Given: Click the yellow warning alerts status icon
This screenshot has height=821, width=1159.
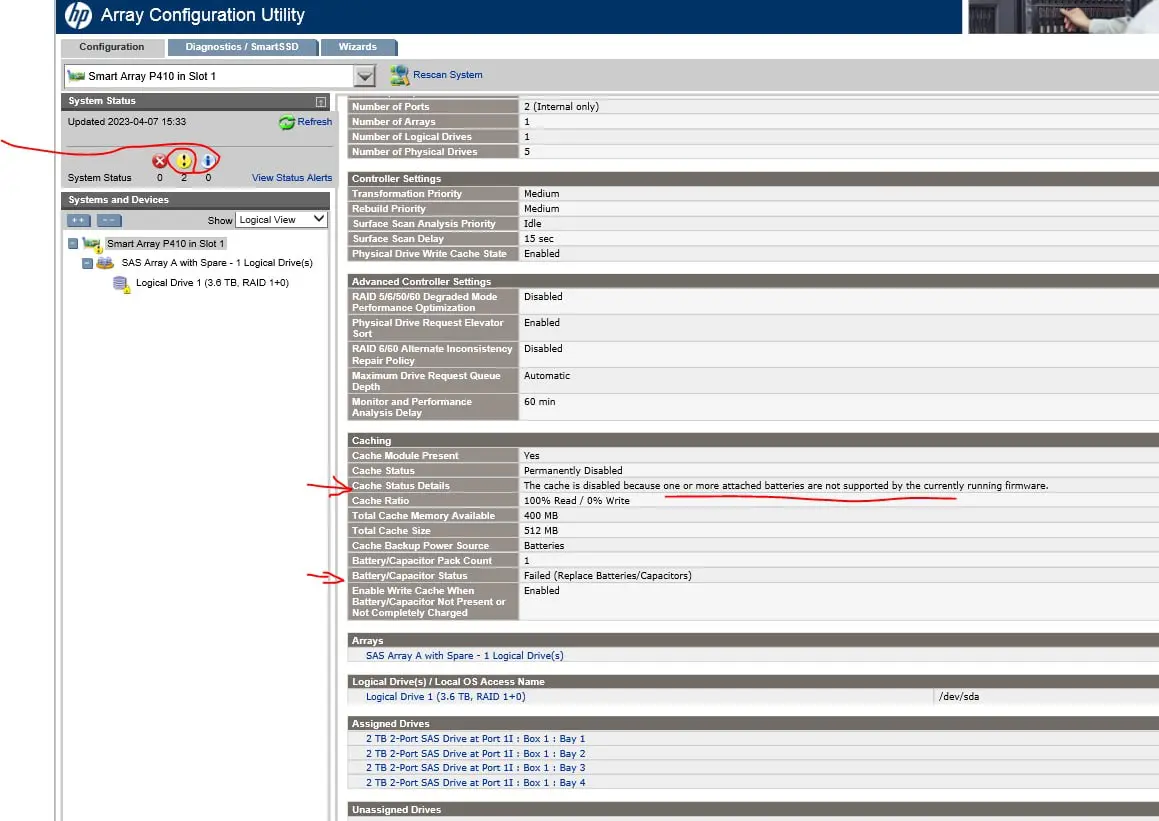Looking at the screenshot, I should (183, 160).
